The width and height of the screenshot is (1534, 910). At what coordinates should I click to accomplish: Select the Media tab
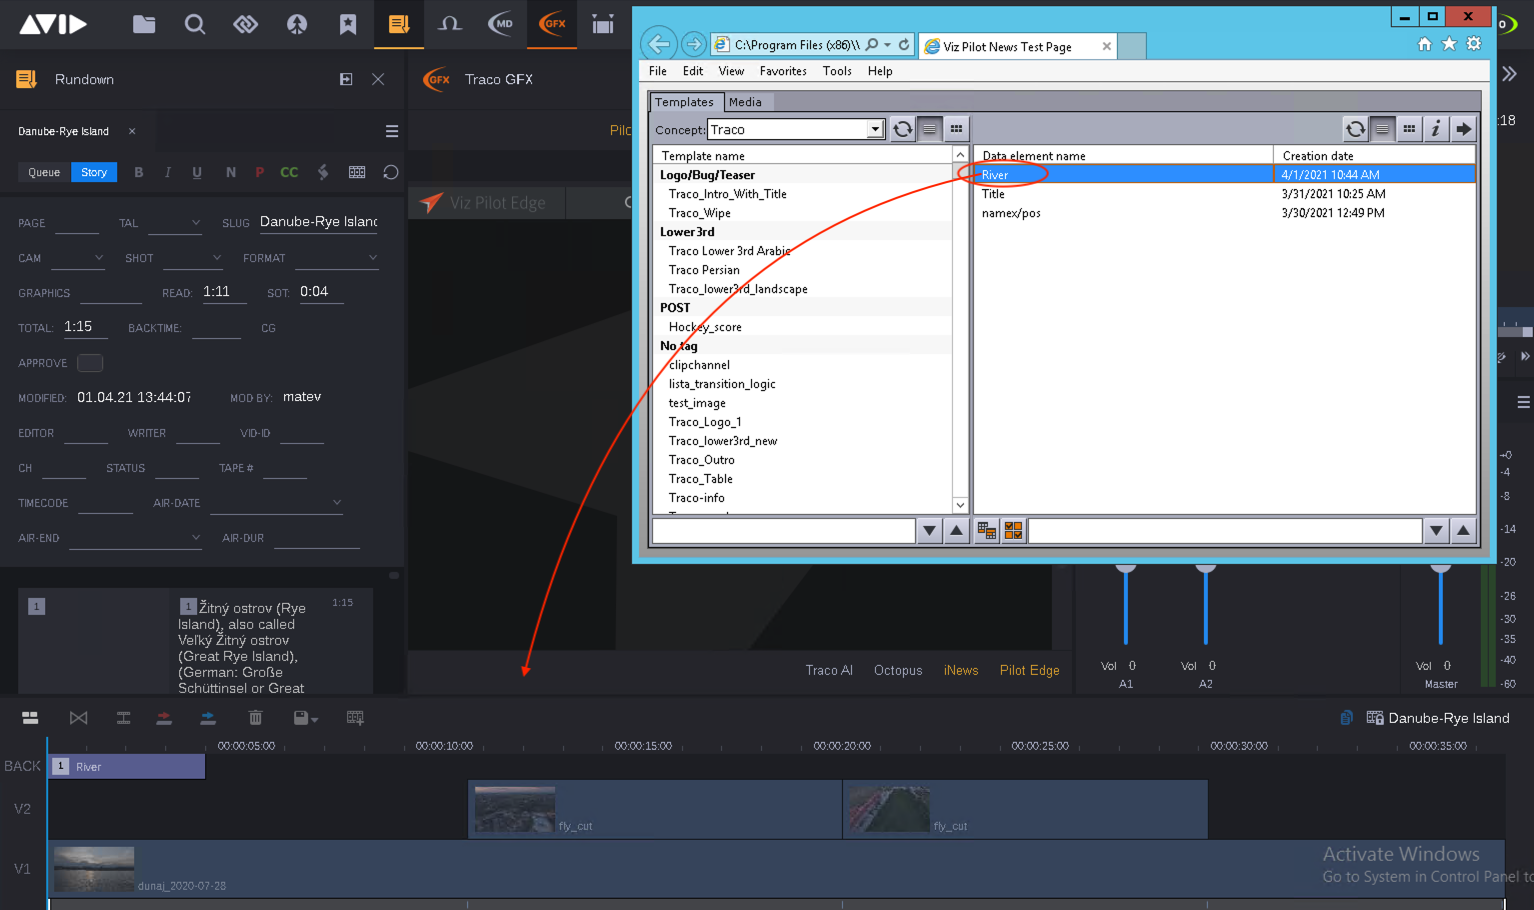(745, 102)
